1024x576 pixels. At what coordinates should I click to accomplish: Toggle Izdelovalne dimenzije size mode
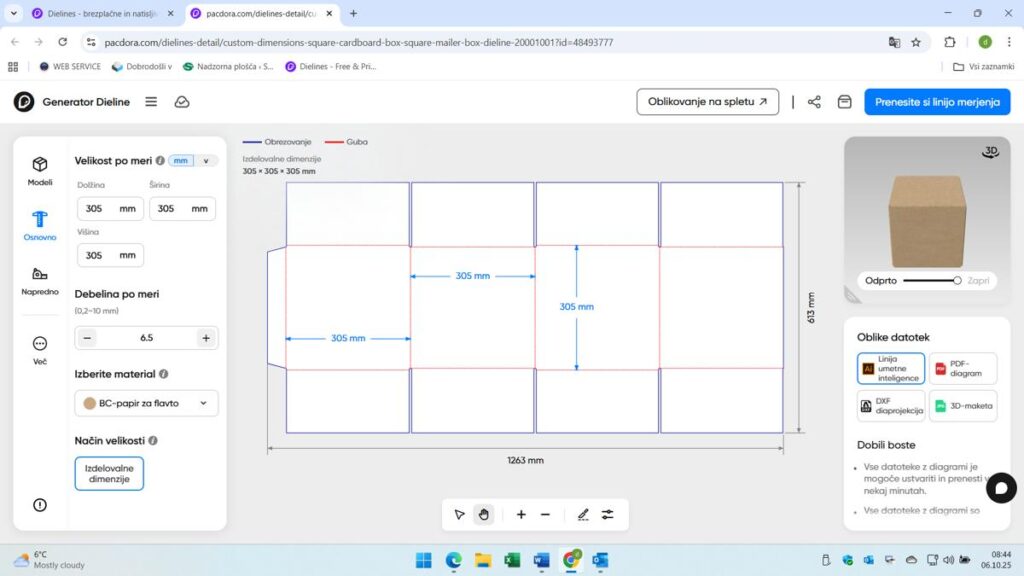point(109,473)
